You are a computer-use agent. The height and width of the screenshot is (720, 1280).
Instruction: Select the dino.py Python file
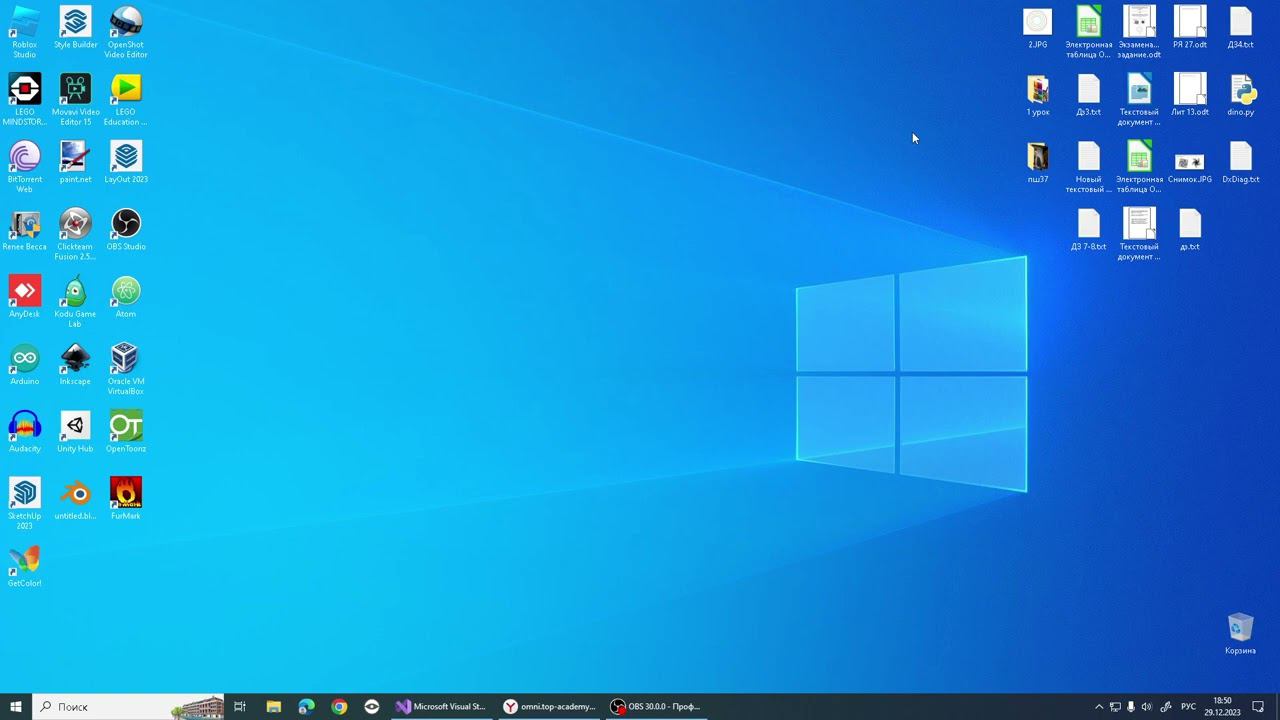pyautogui.click(x=1240, y=95)
